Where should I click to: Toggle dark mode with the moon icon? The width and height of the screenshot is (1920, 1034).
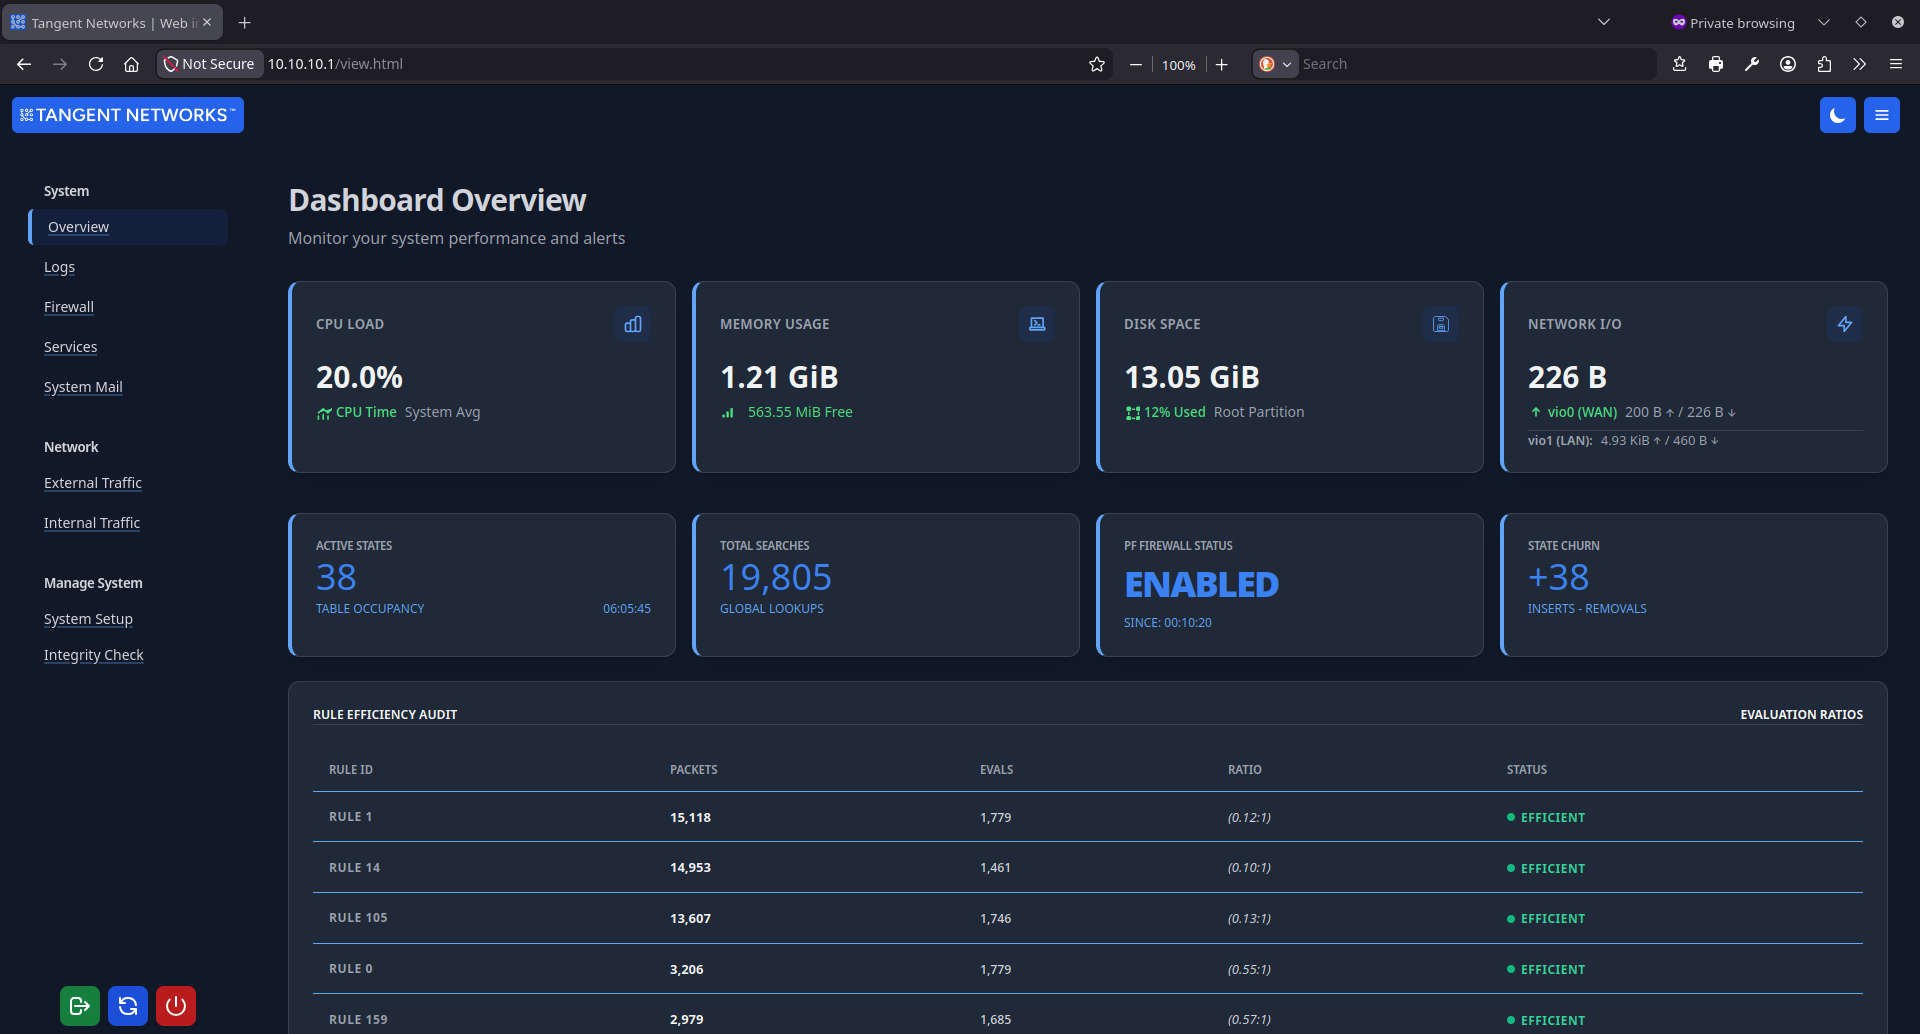(x=1837, y=114)
